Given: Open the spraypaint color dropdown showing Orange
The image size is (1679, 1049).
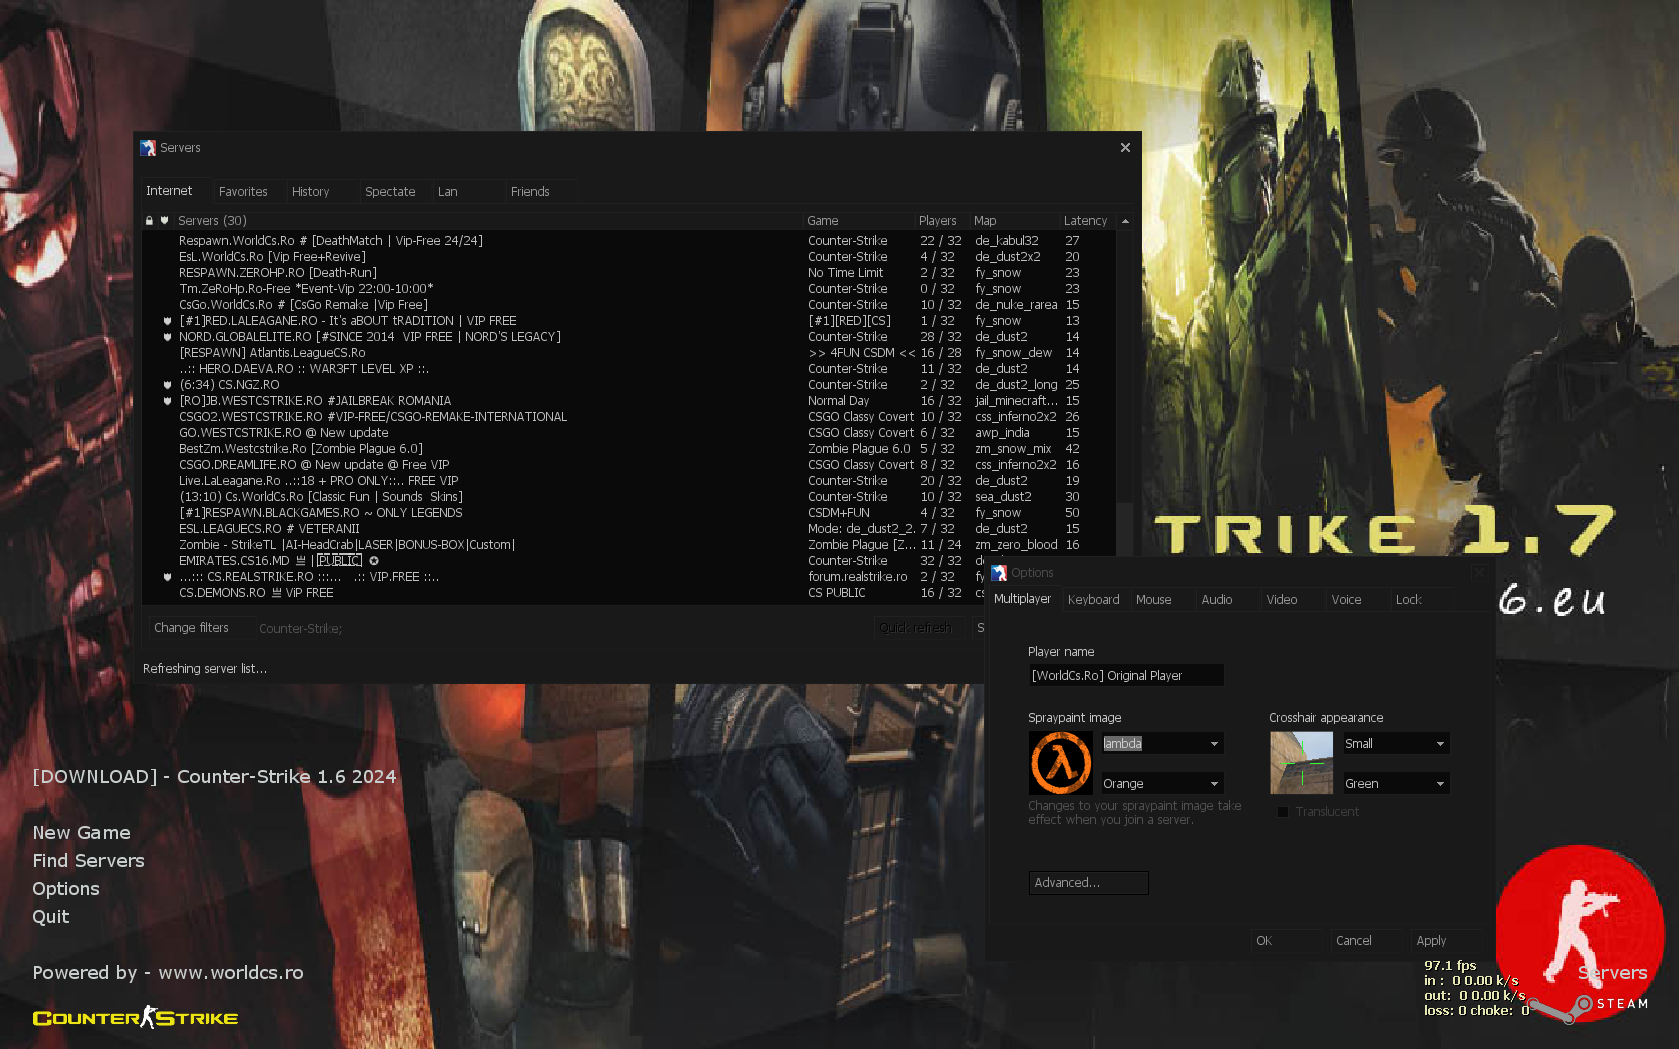Looking at the screenshot, I should pyautogui.click(x=1163, y=784).
